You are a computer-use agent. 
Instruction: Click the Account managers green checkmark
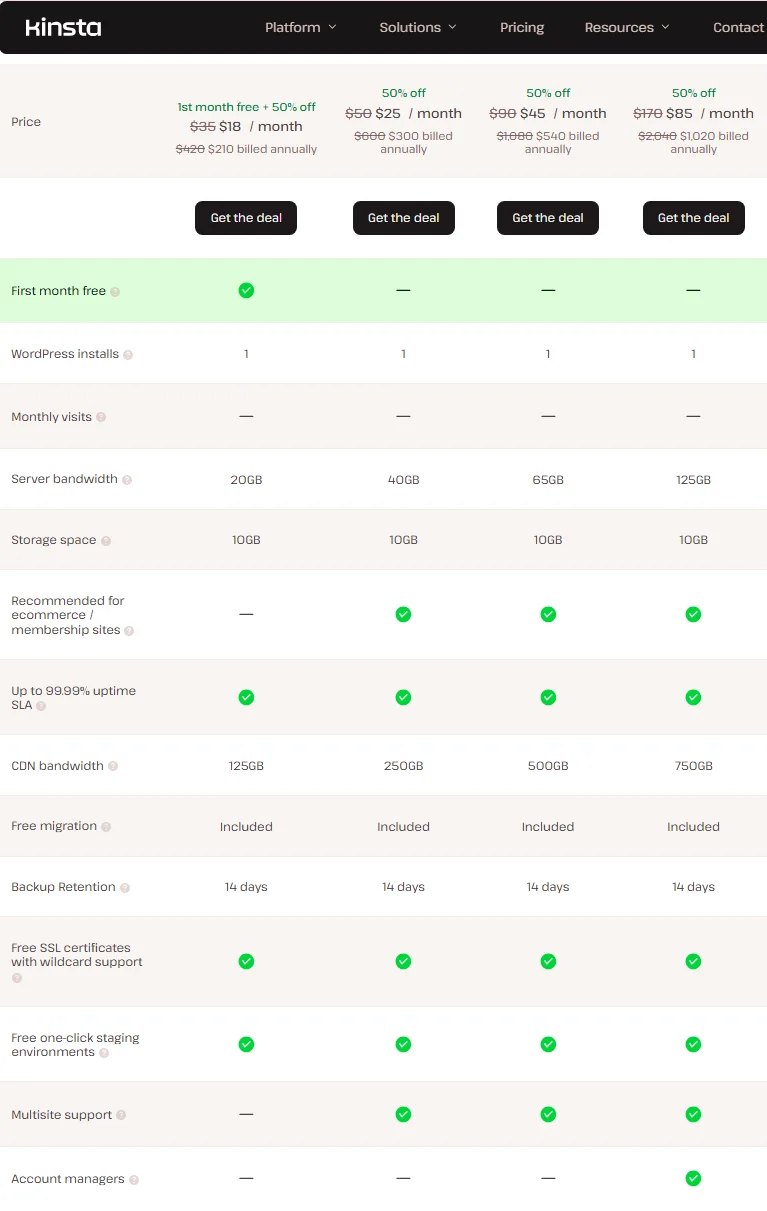[x=693, y=1178]
